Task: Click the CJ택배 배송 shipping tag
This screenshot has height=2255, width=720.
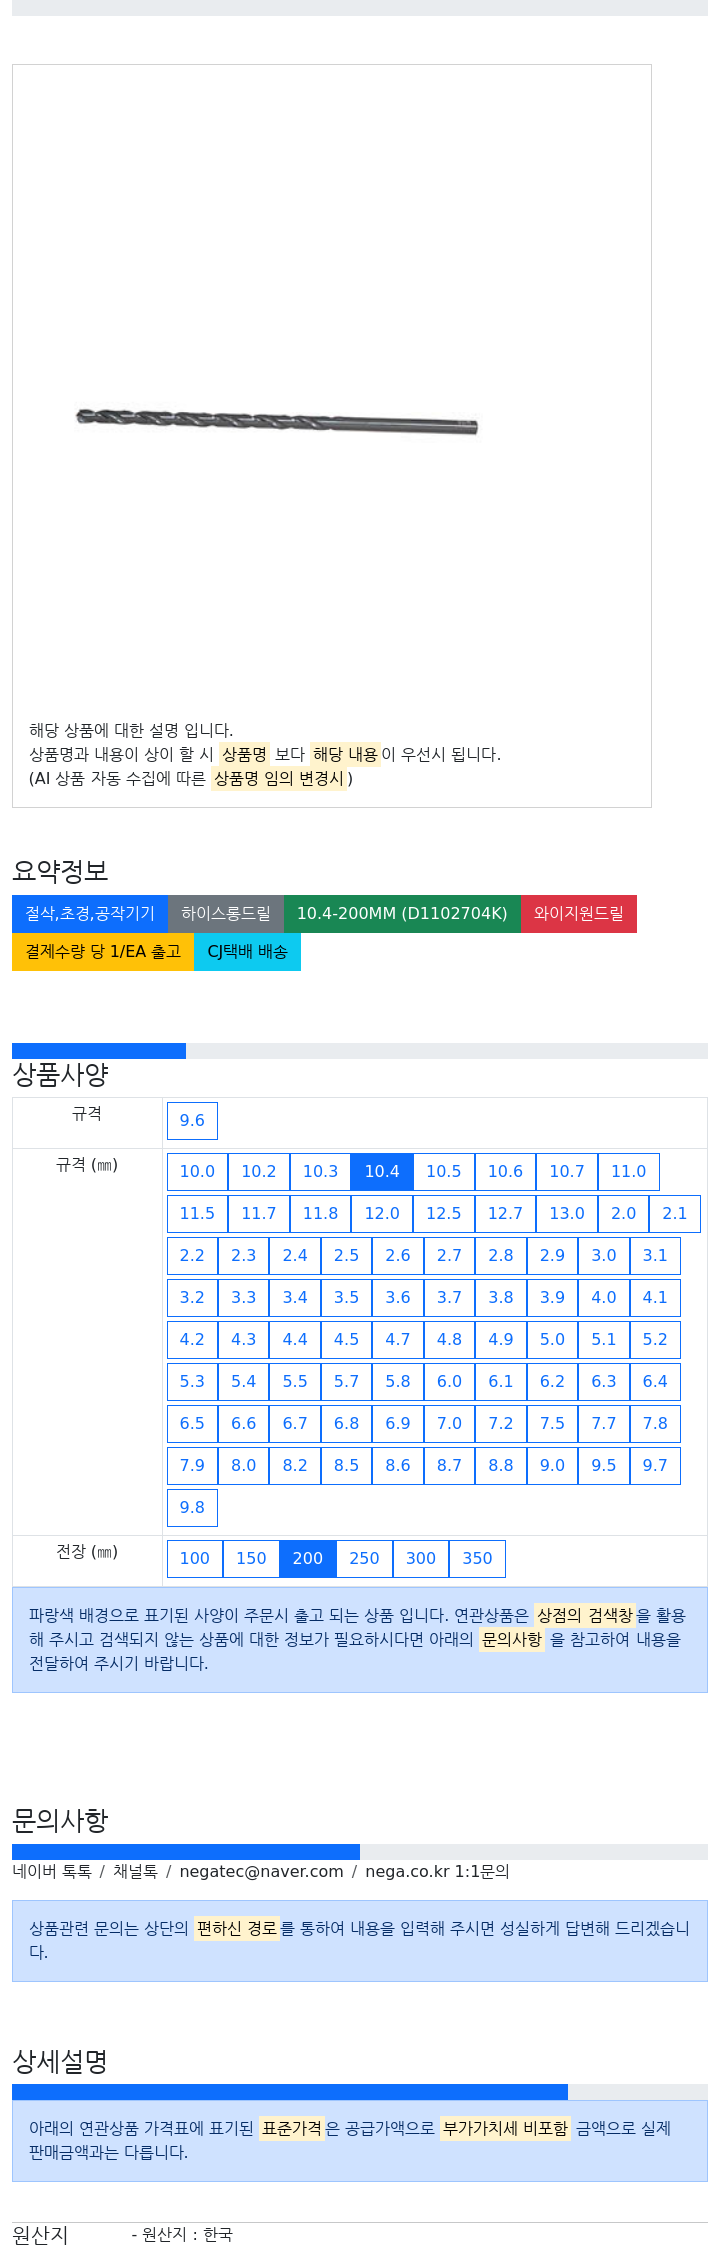Action: (x=247, y=951)
